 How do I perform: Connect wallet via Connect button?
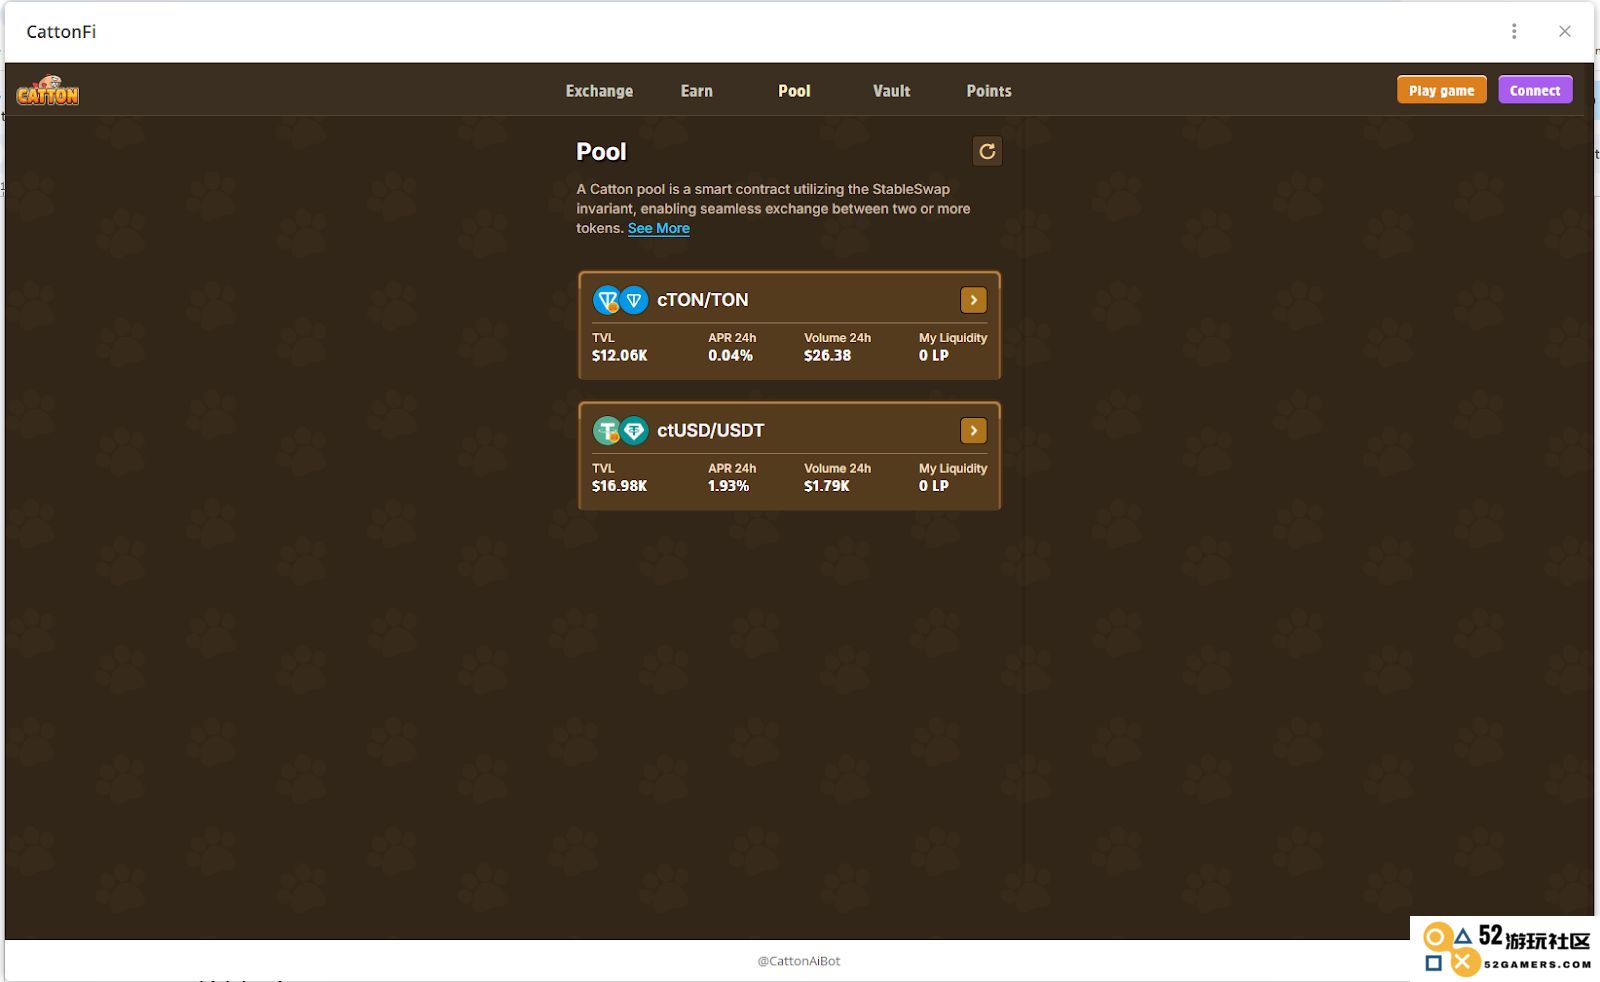click(x=1535, y=90)
